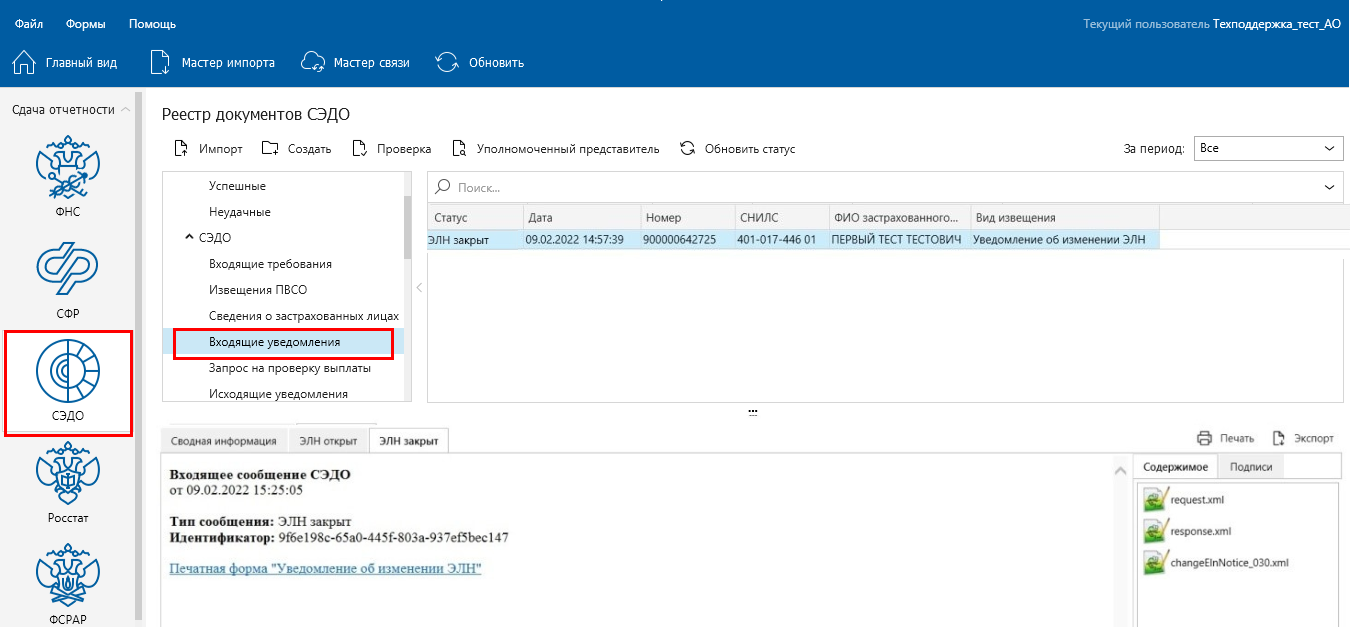Click the Экспорт button
The width and height of the screenshot is (1350, 627).
[1303, 438]
